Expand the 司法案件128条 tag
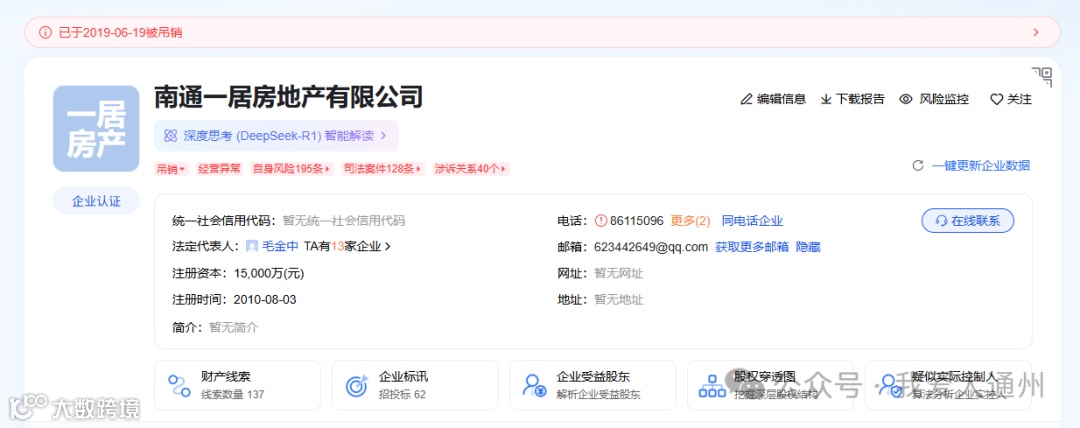Image resolution: width=1080 pixels, height=428 pixels. [x=383, y=169]
